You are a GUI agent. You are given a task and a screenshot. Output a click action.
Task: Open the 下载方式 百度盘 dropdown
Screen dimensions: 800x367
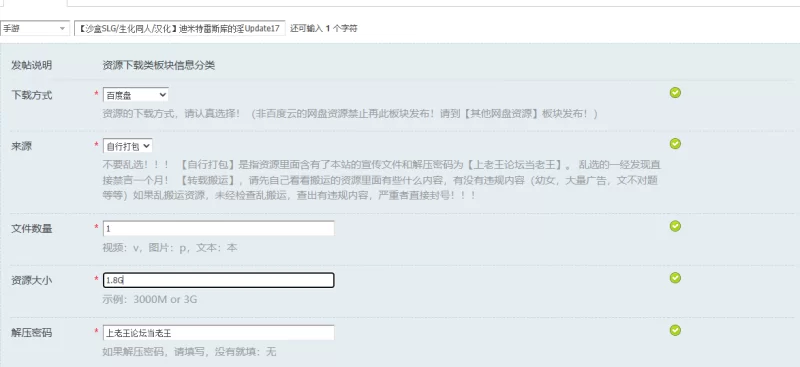136,95
